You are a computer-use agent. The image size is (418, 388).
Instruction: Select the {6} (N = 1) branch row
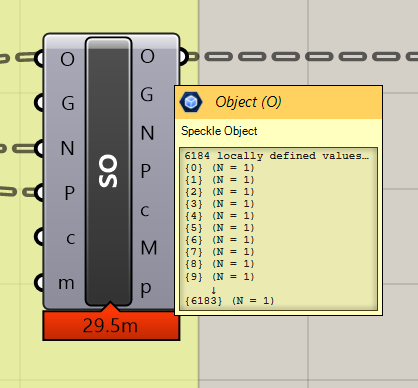pyautogui.click(x=220, y=240)
